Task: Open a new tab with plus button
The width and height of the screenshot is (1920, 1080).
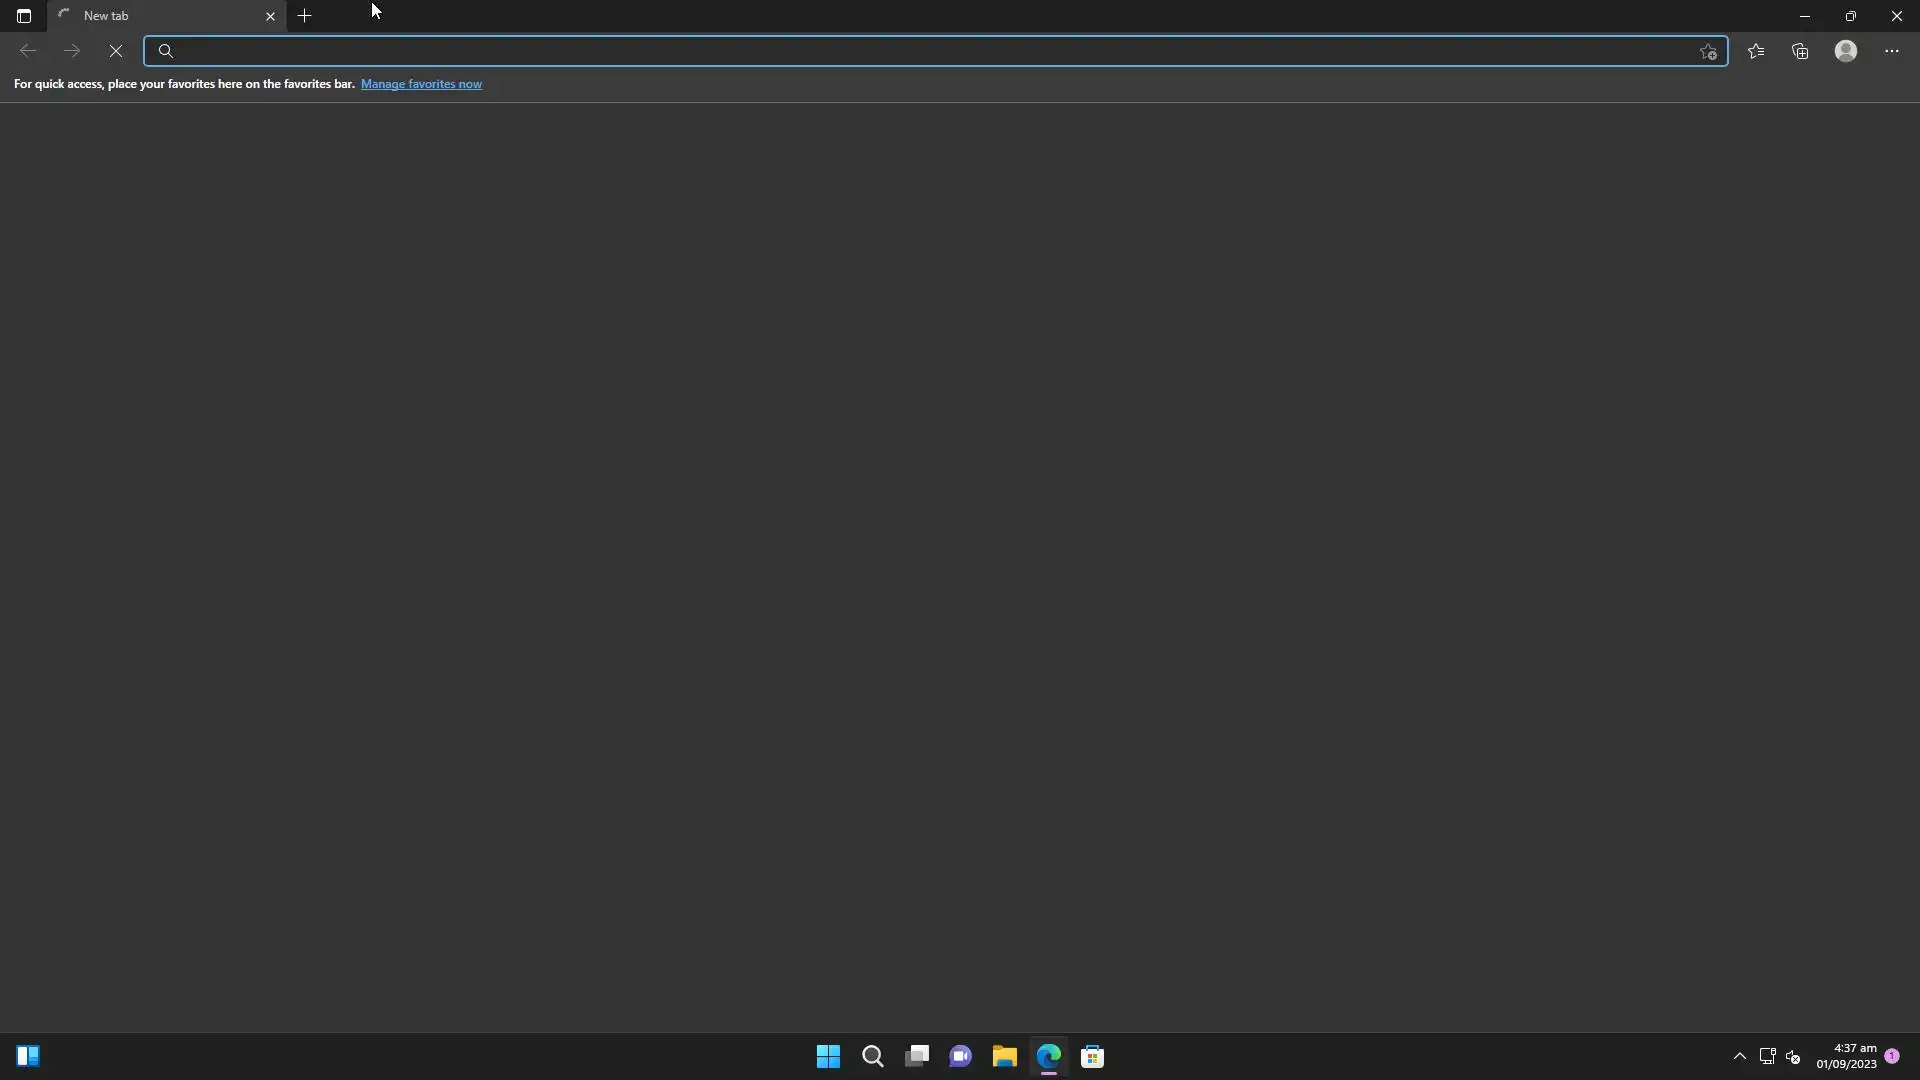Action: [305, 16]
